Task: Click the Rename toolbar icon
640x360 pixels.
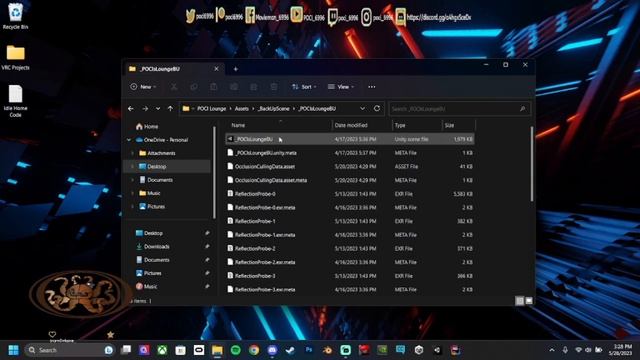Action: (x=234, y=87)
